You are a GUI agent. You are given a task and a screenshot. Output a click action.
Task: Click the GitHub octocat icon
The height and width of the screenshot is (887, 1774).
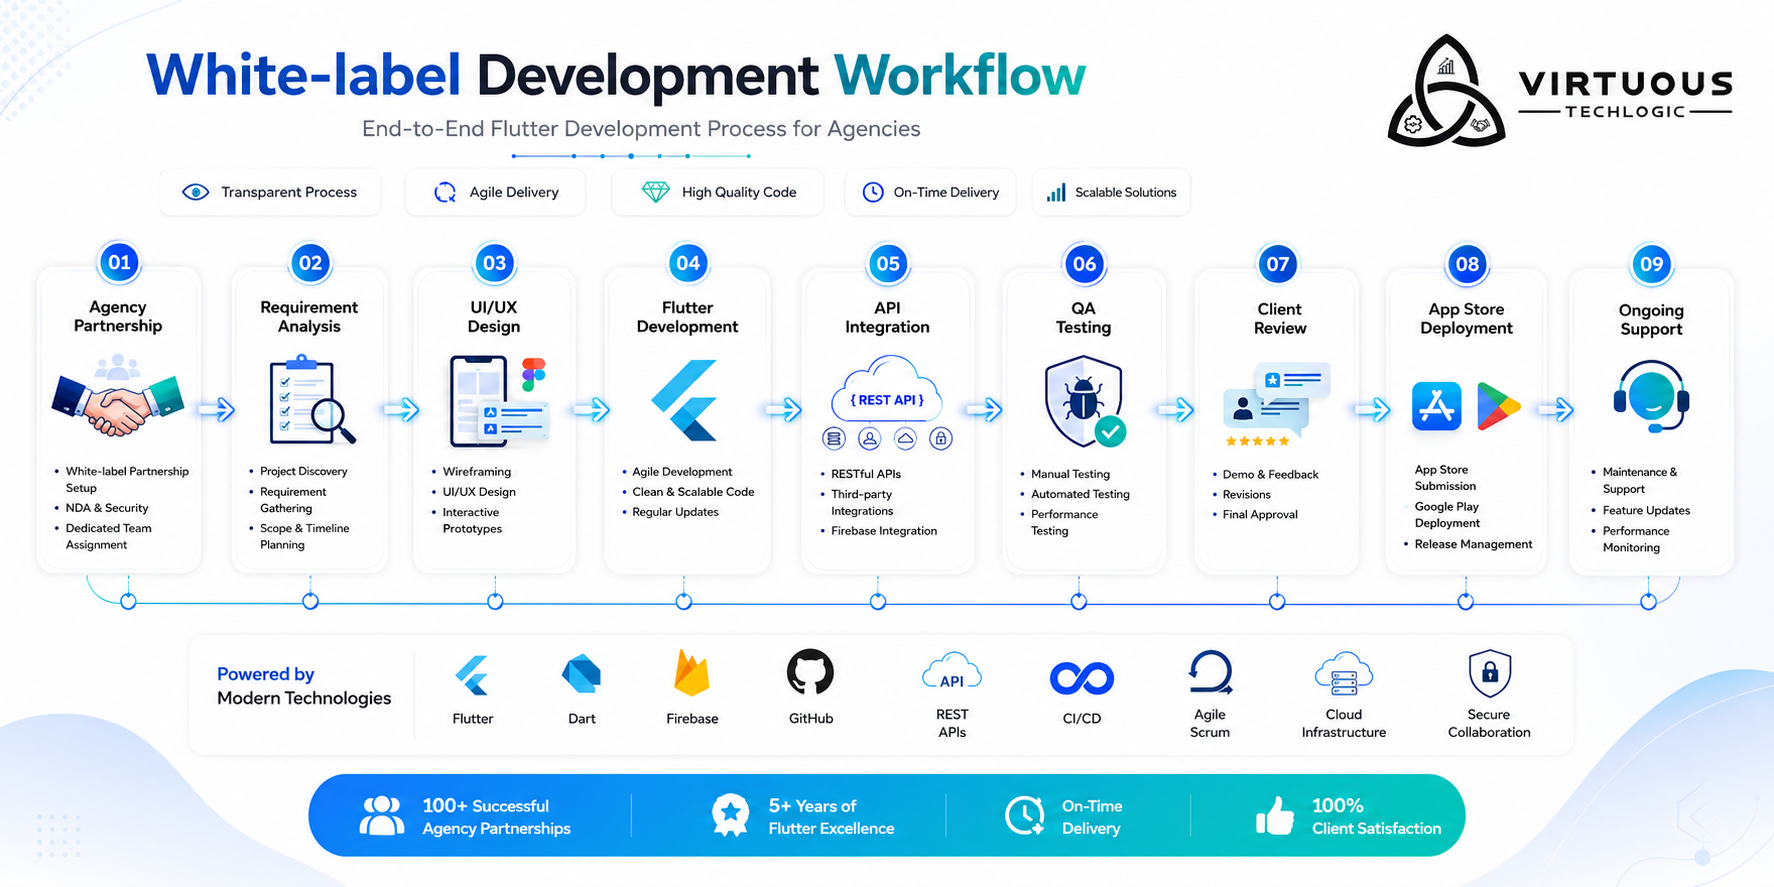point(810,672)
